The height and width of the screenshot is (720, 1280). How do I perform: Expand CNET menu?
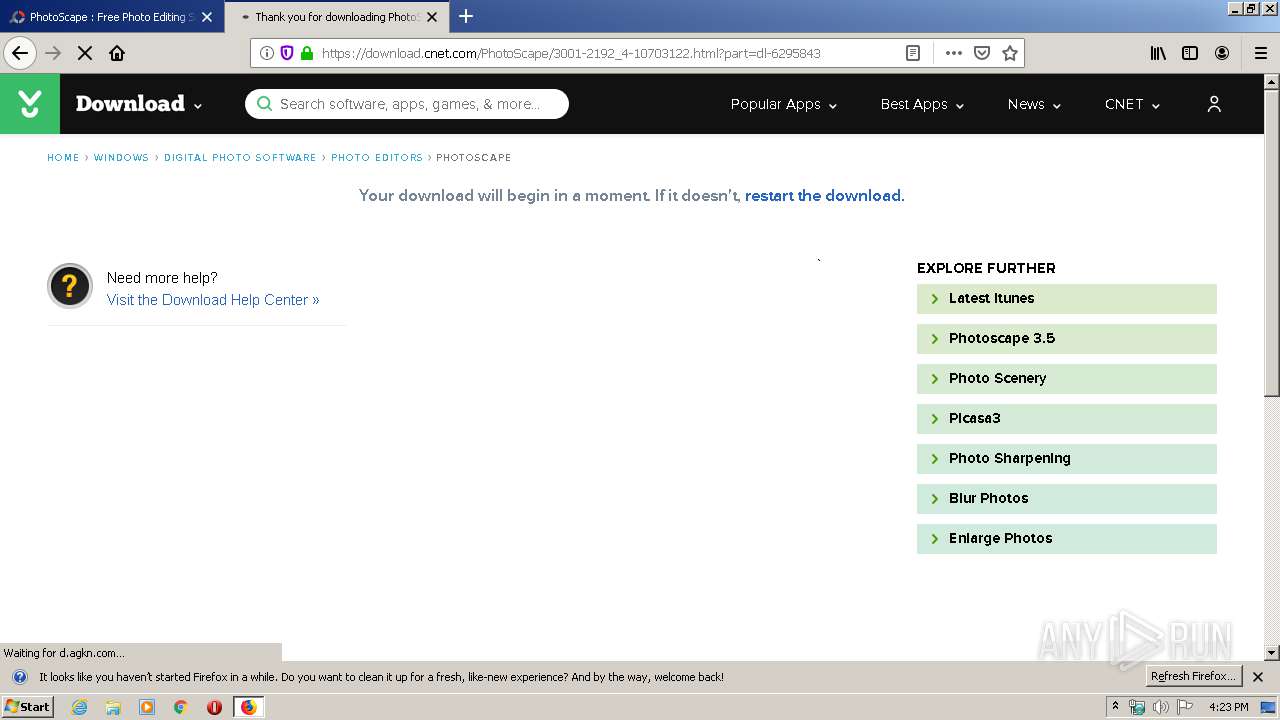tap(1132, 104)
